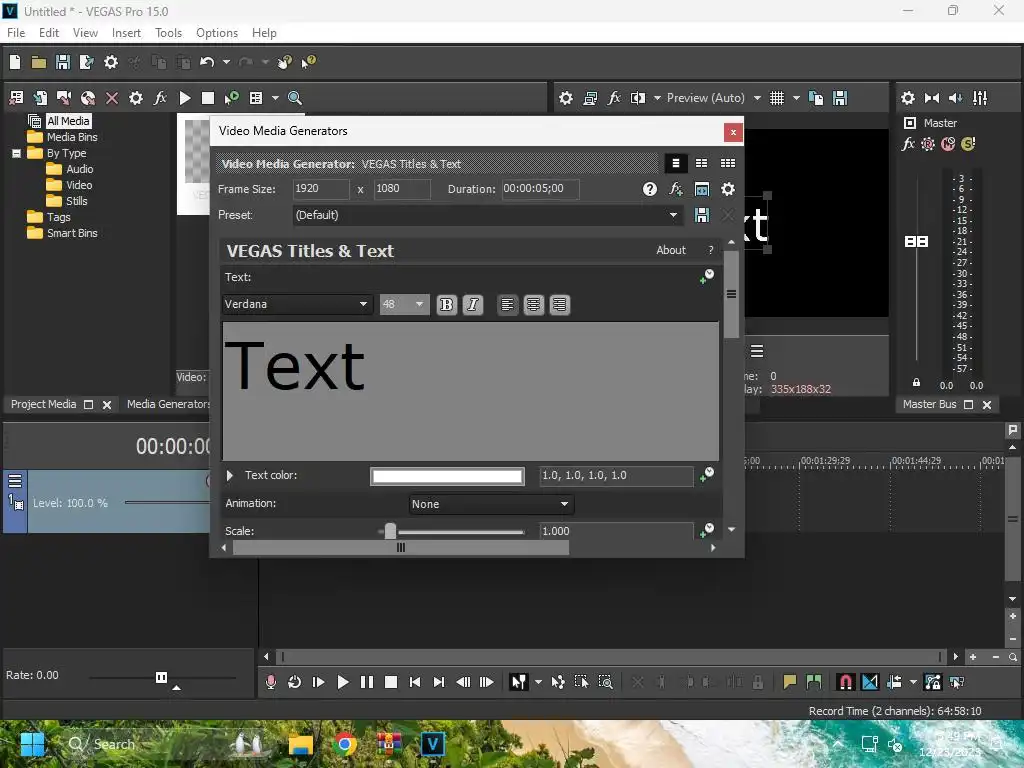Switch to the Media Generators tab
The width and height of the screenshot is (1024, 768).
(167, 404)
